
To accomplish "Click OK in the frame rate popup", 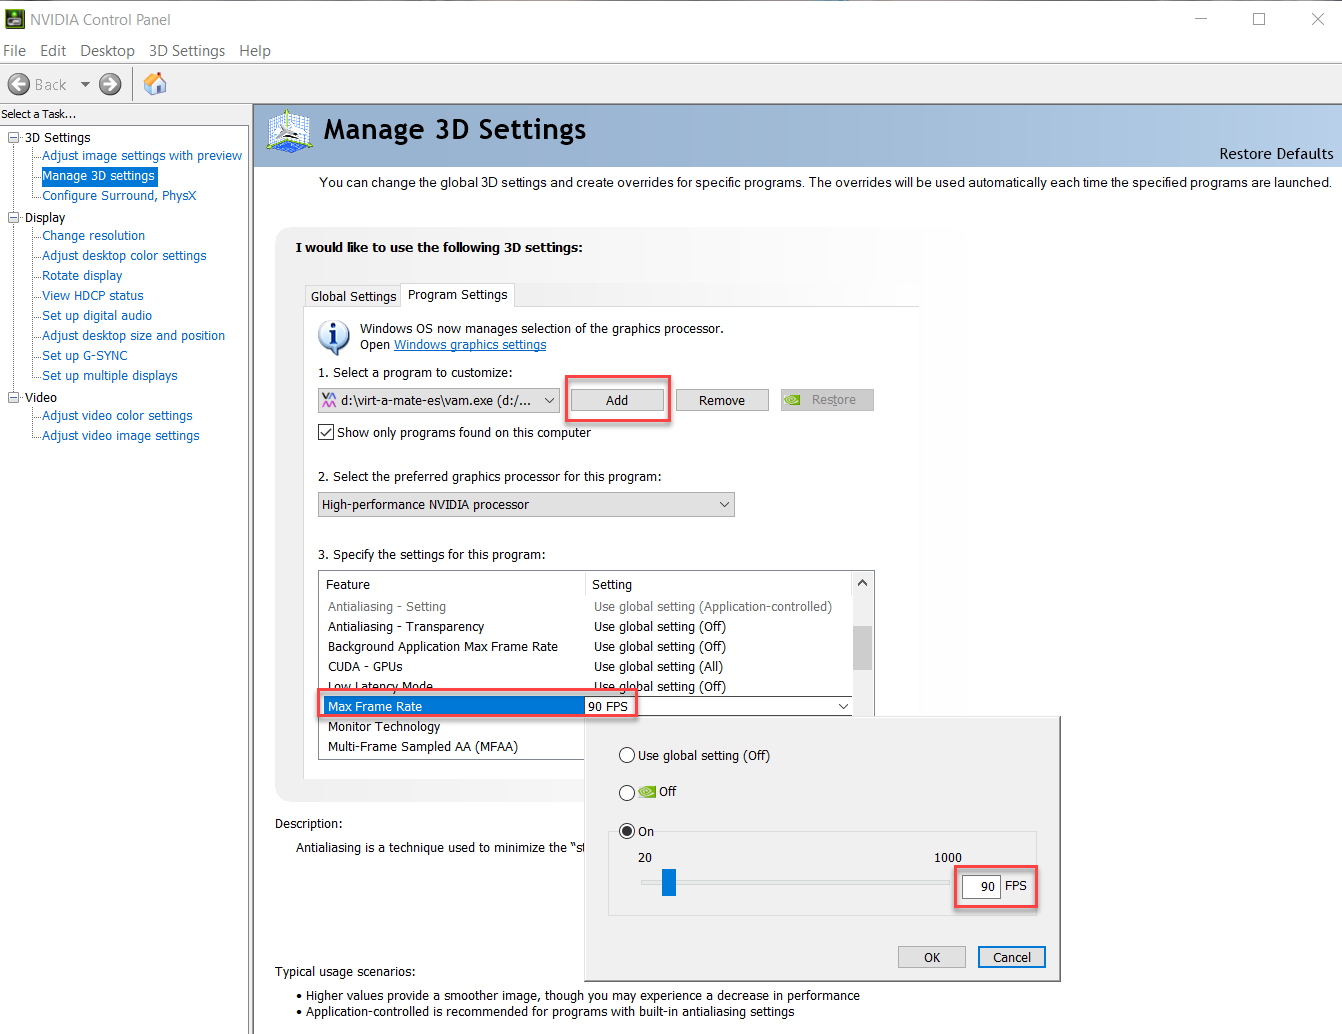I will tap(932, 957).
